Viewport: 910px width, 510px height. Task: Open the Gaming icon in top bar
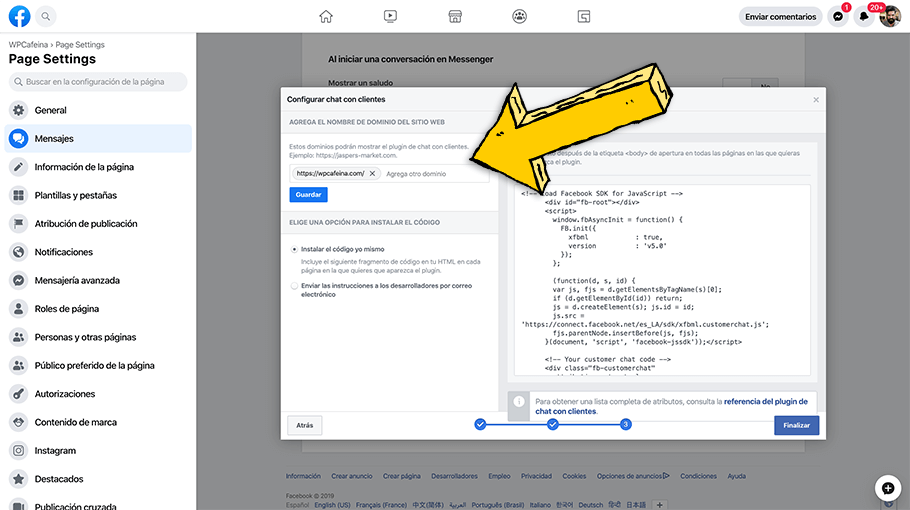click(584, 16)
